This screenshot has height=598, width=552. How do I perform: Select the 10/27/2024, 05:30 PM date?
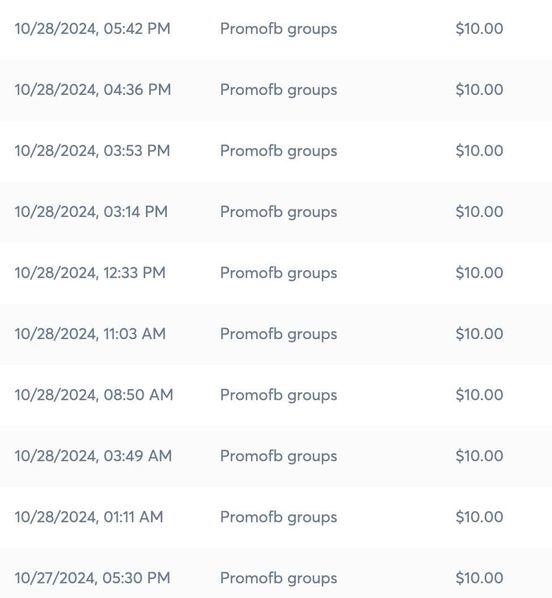[x=92, y=578]
